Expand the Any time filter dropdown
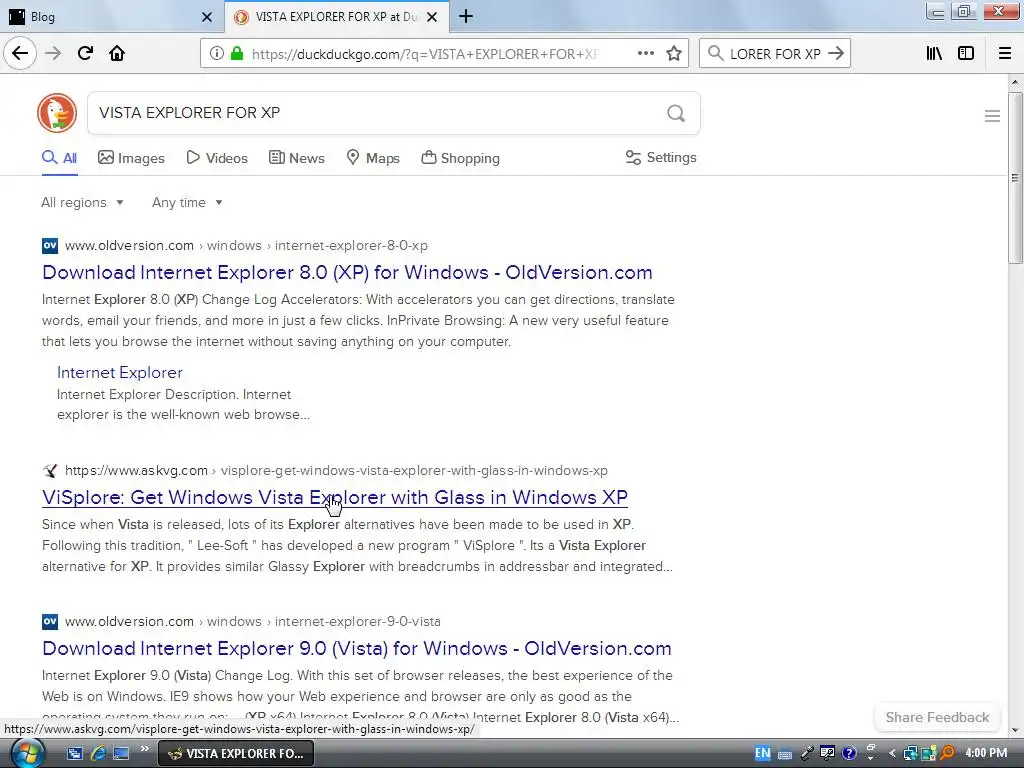The height and width of the screenshot is (768, 1024). [187, 202]
